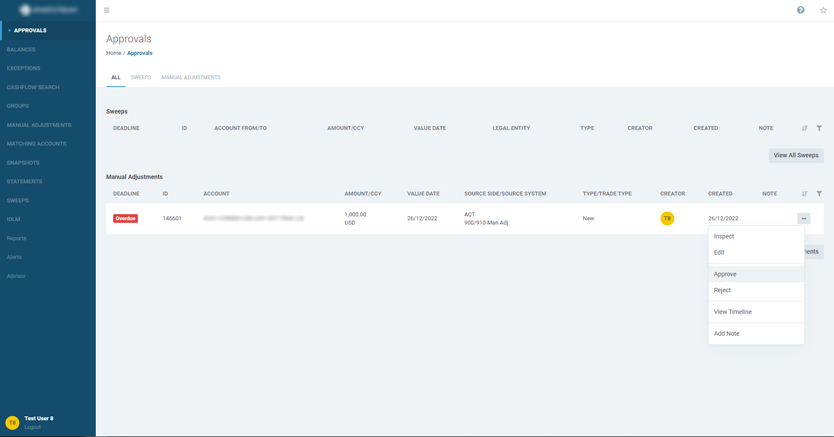The image size is (834, 437).
Task: Click the Manual Adjustments filter icon
Action: pos(819,194)
